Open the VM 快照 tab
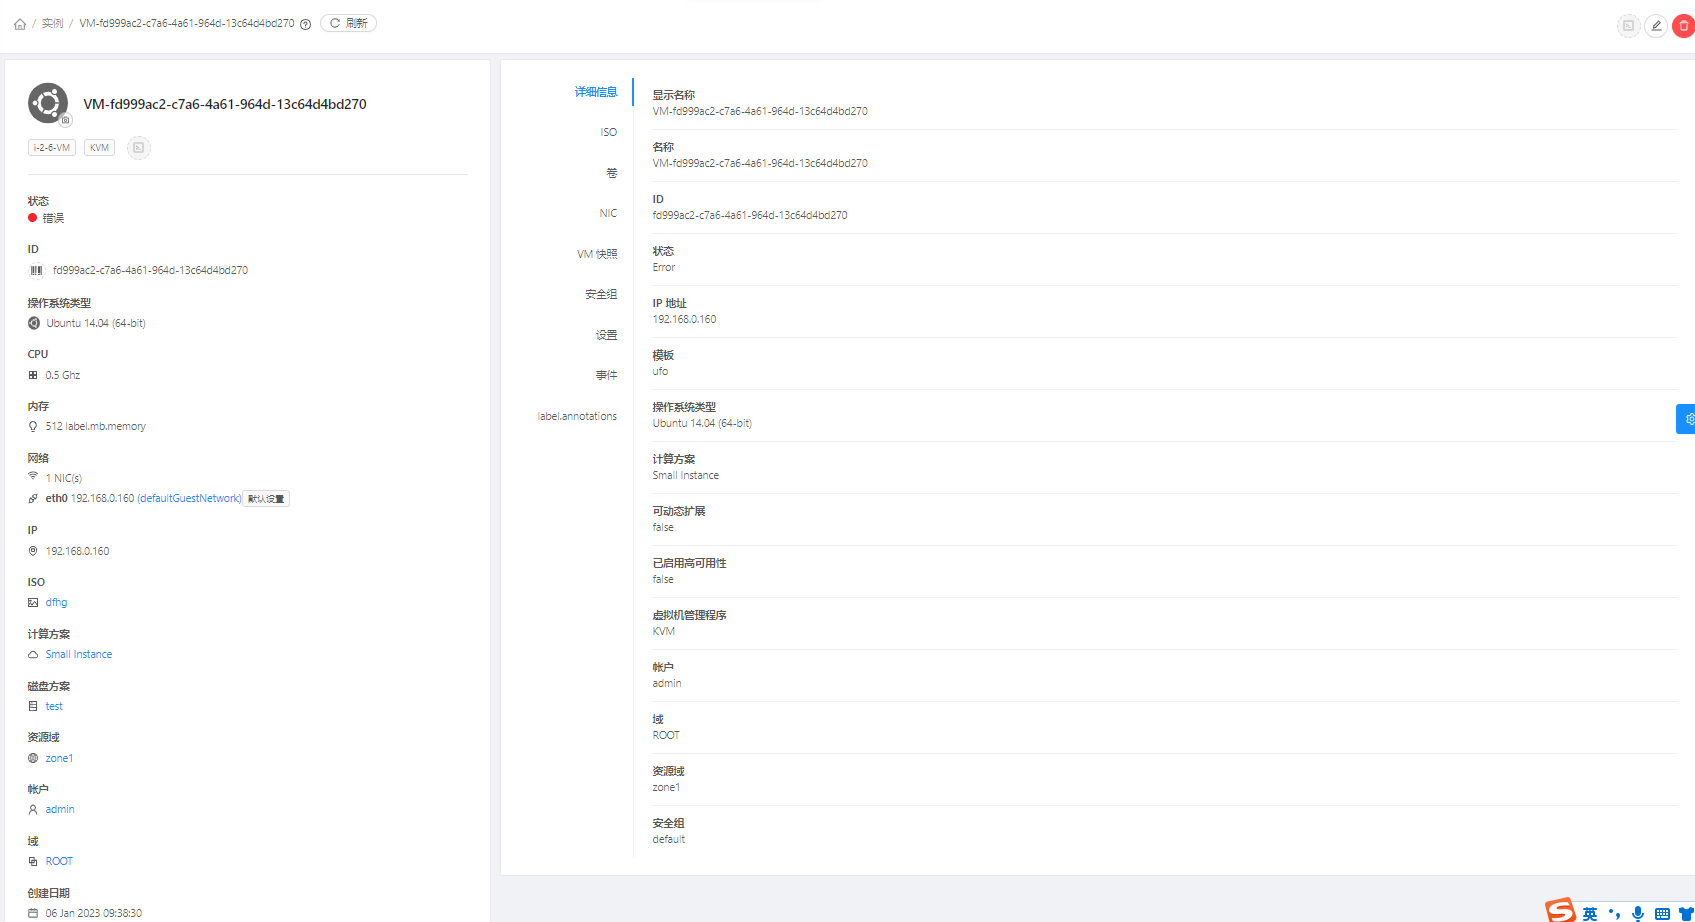This screenshot has height=922, width=1695. [x=597, y=254]
